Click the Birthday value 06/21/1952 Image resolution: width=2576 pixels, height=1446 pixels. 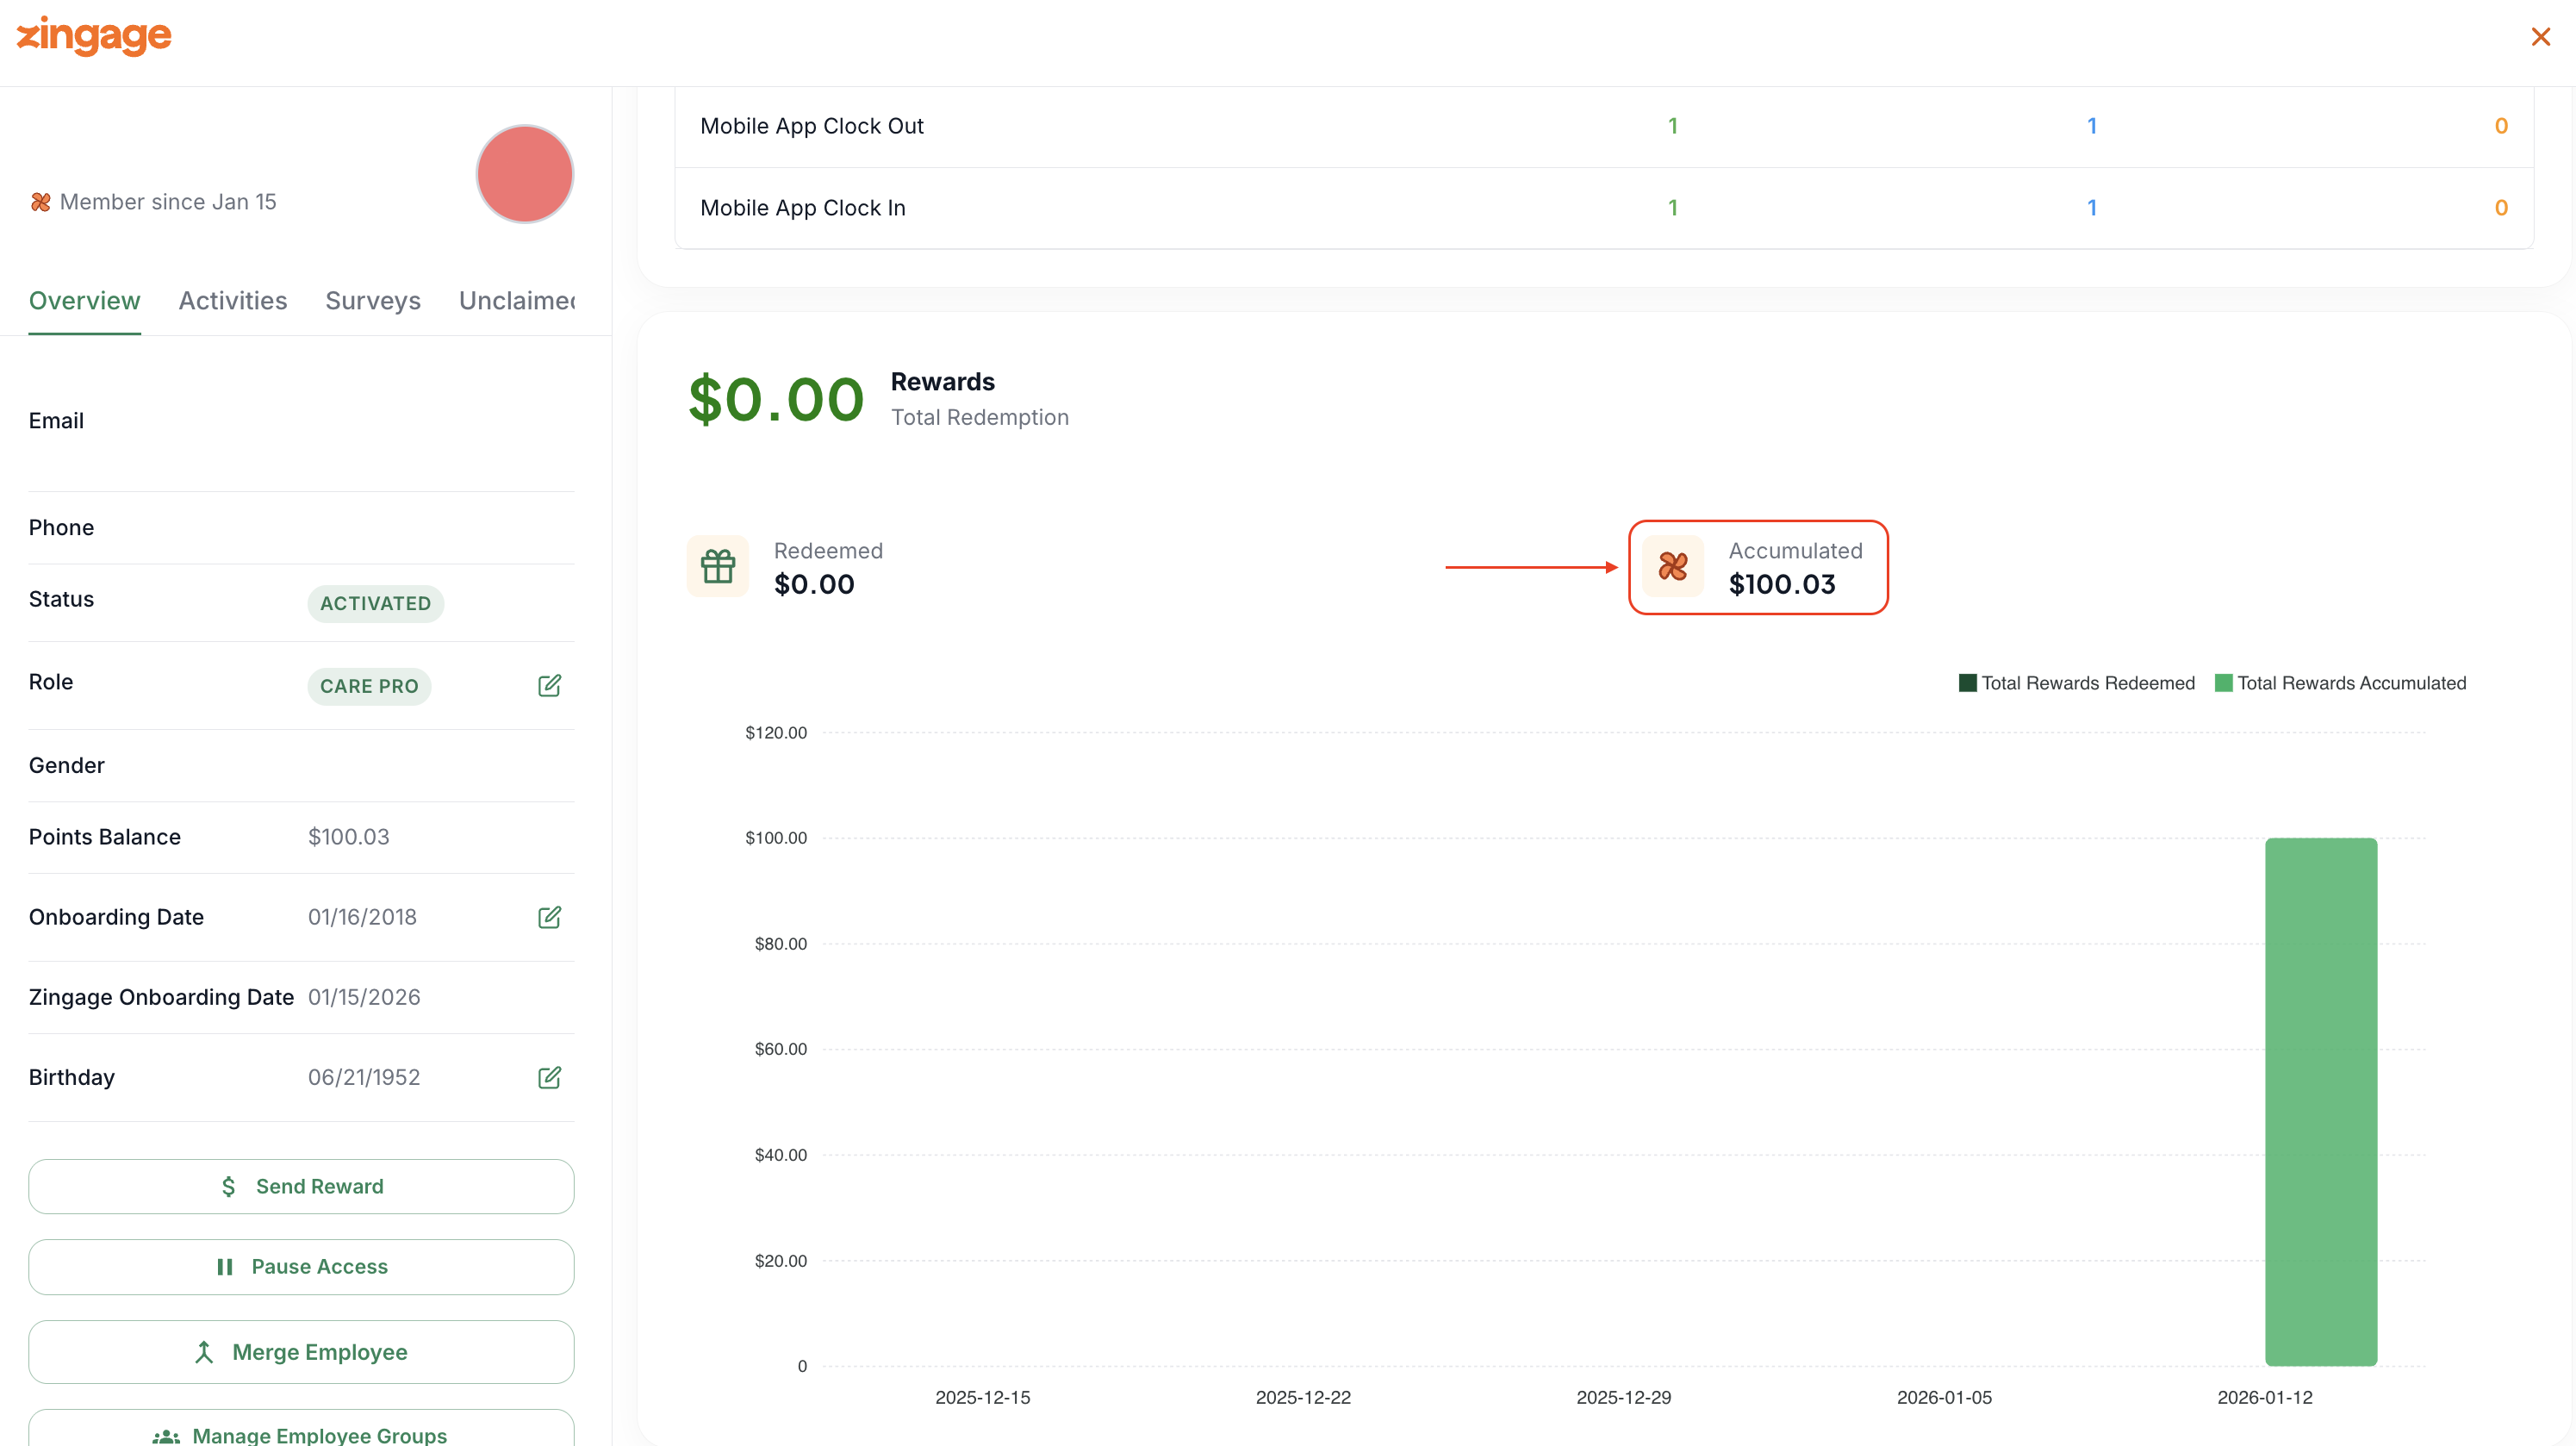[364, 1077]
